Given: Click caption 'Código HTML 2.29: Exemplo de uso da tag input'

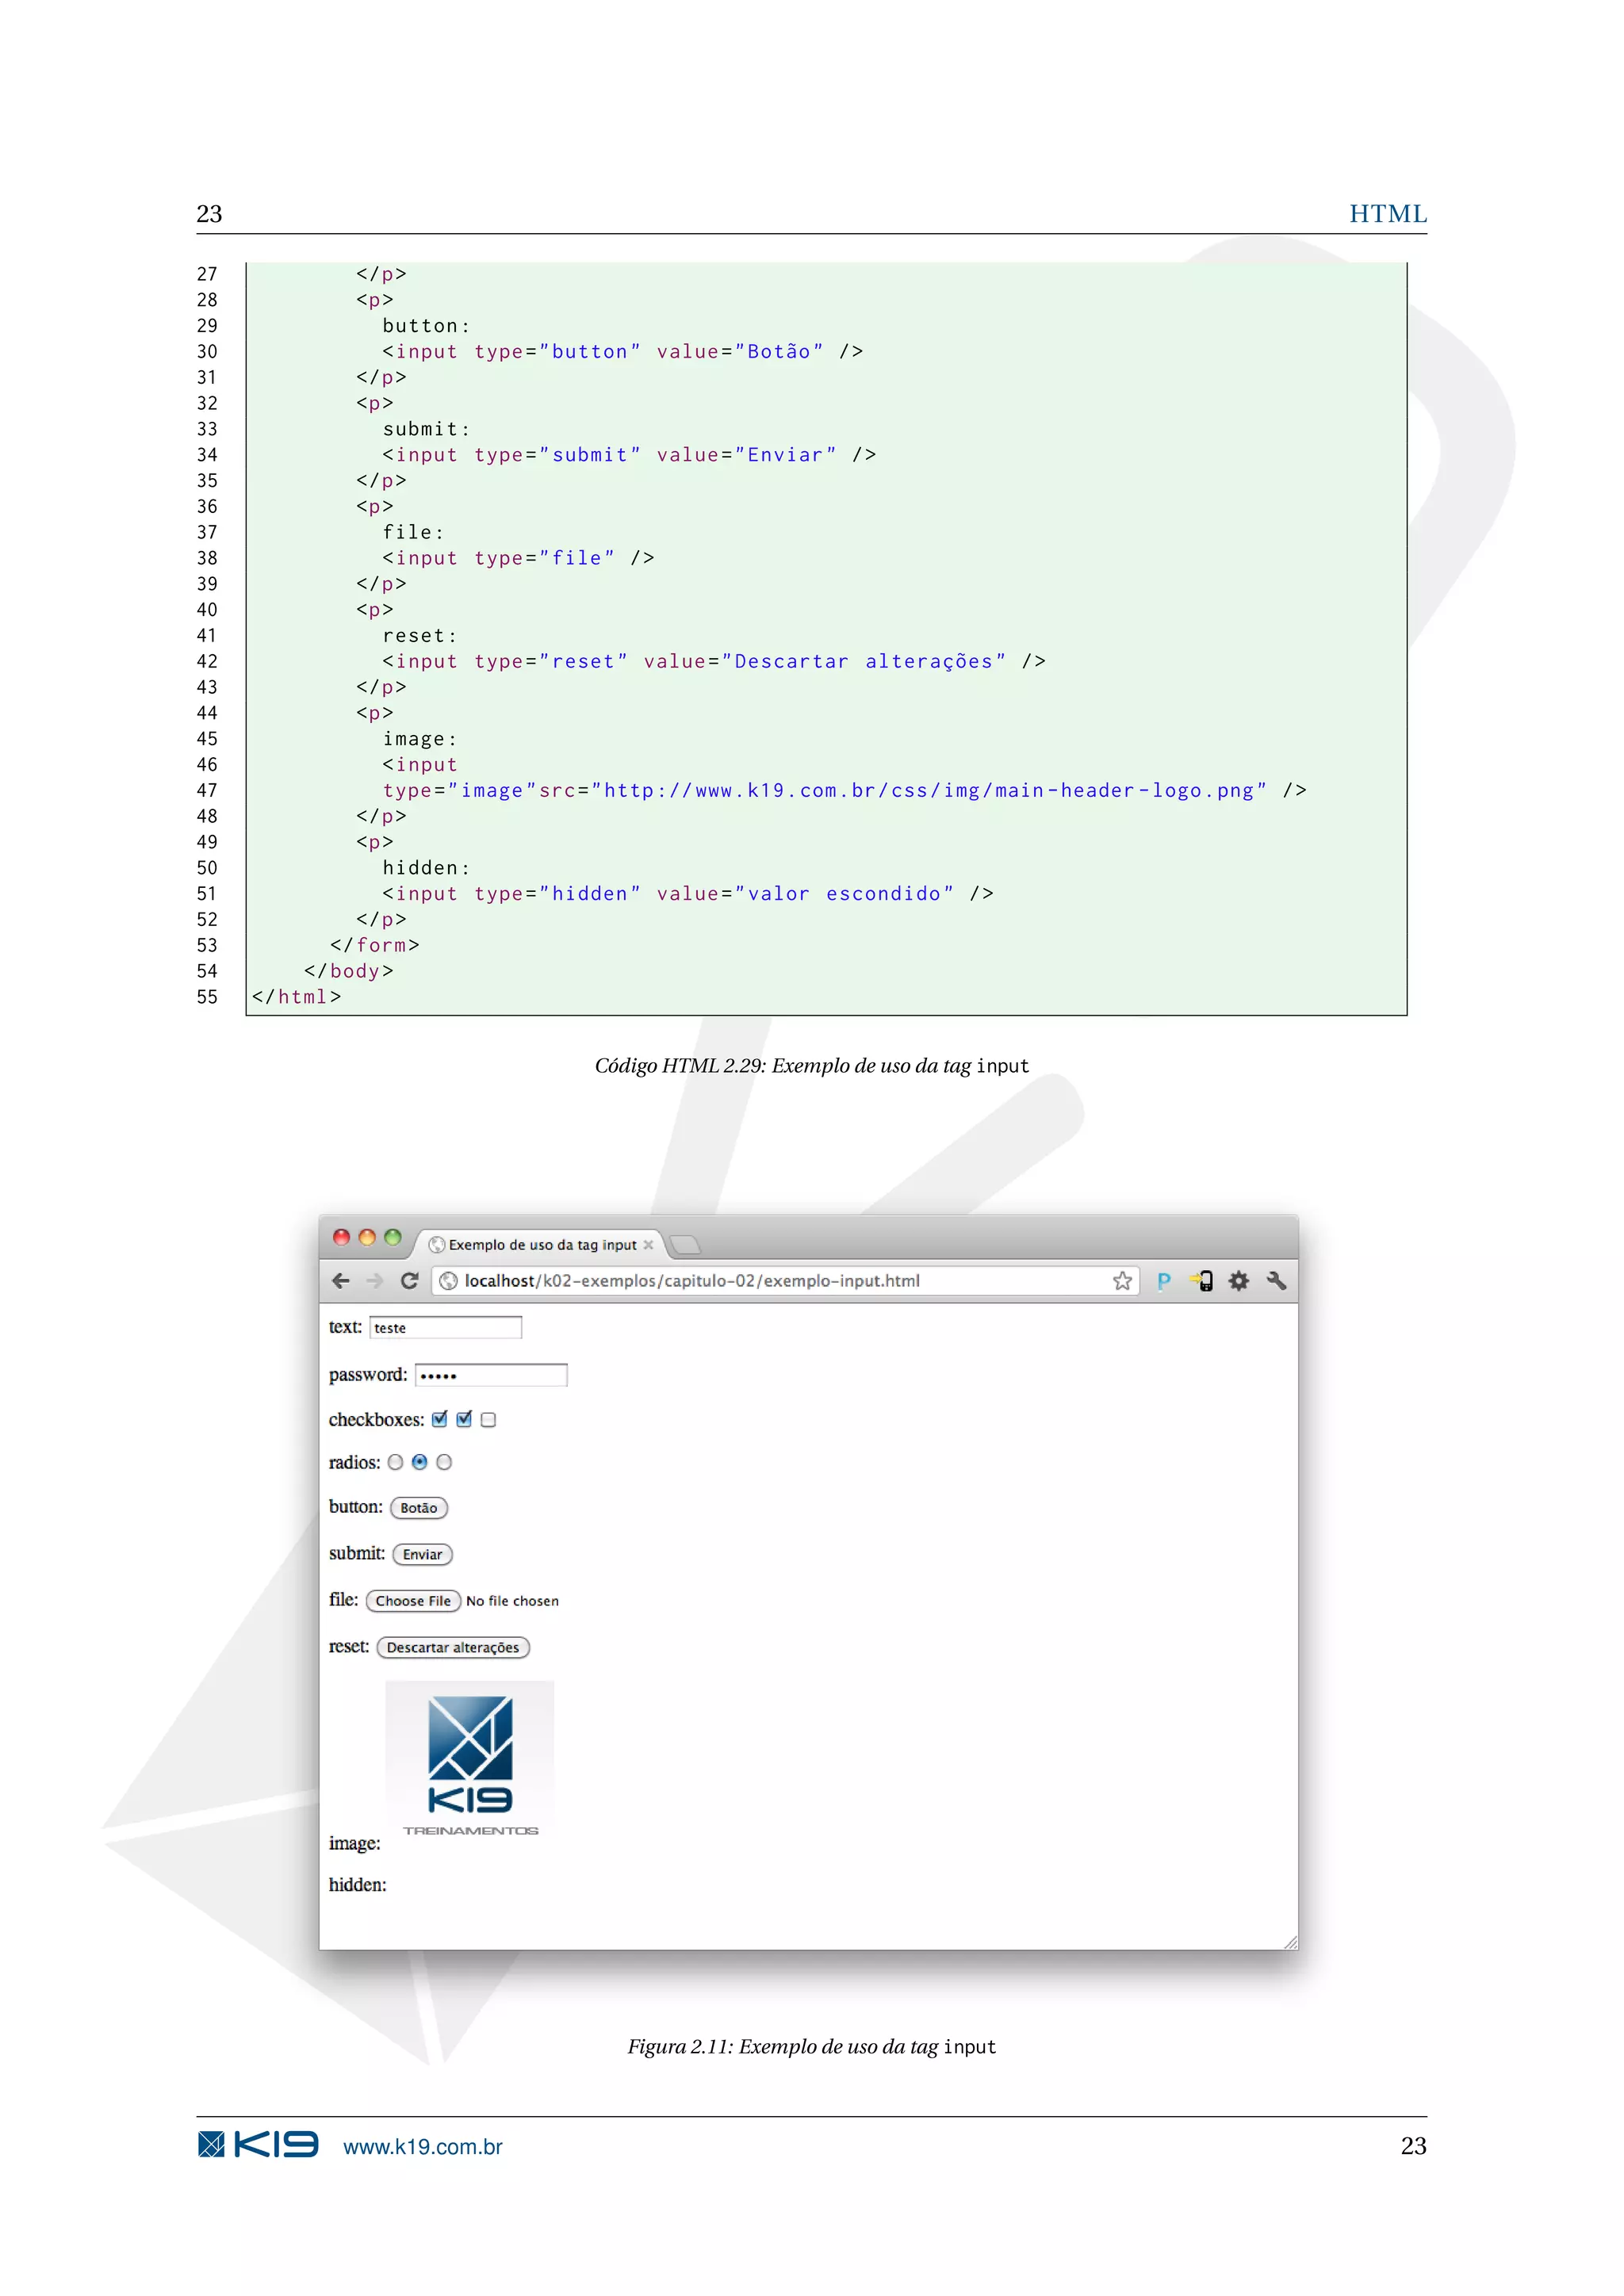Looking at the screenshot, I should tap(812, 1066).
